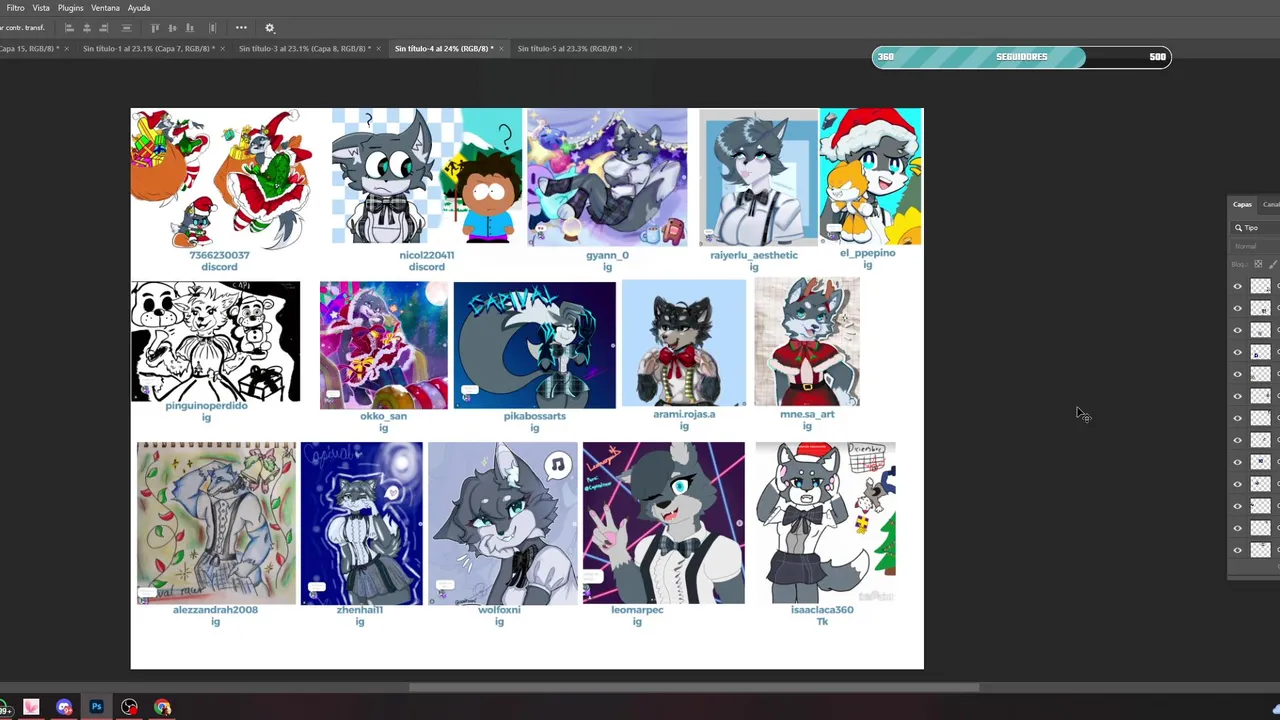Toggle visibility of the bottom-most visible layer
Screen dimensions: 1280x720
click(1237, 550)
